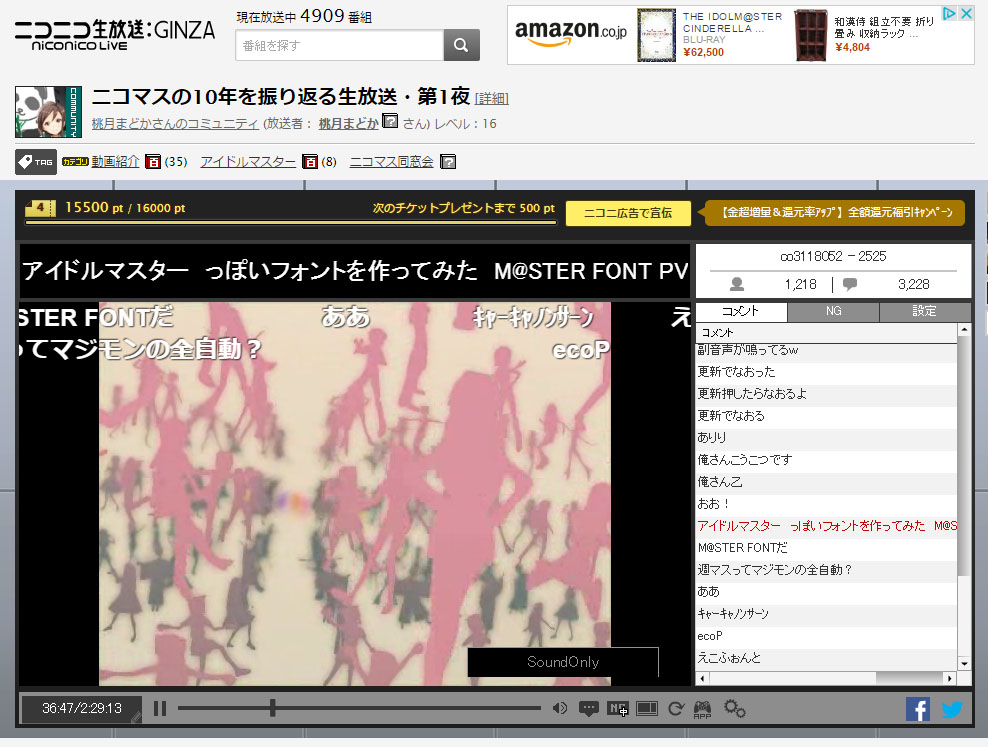Click the magnifier search button

(461, 45)
